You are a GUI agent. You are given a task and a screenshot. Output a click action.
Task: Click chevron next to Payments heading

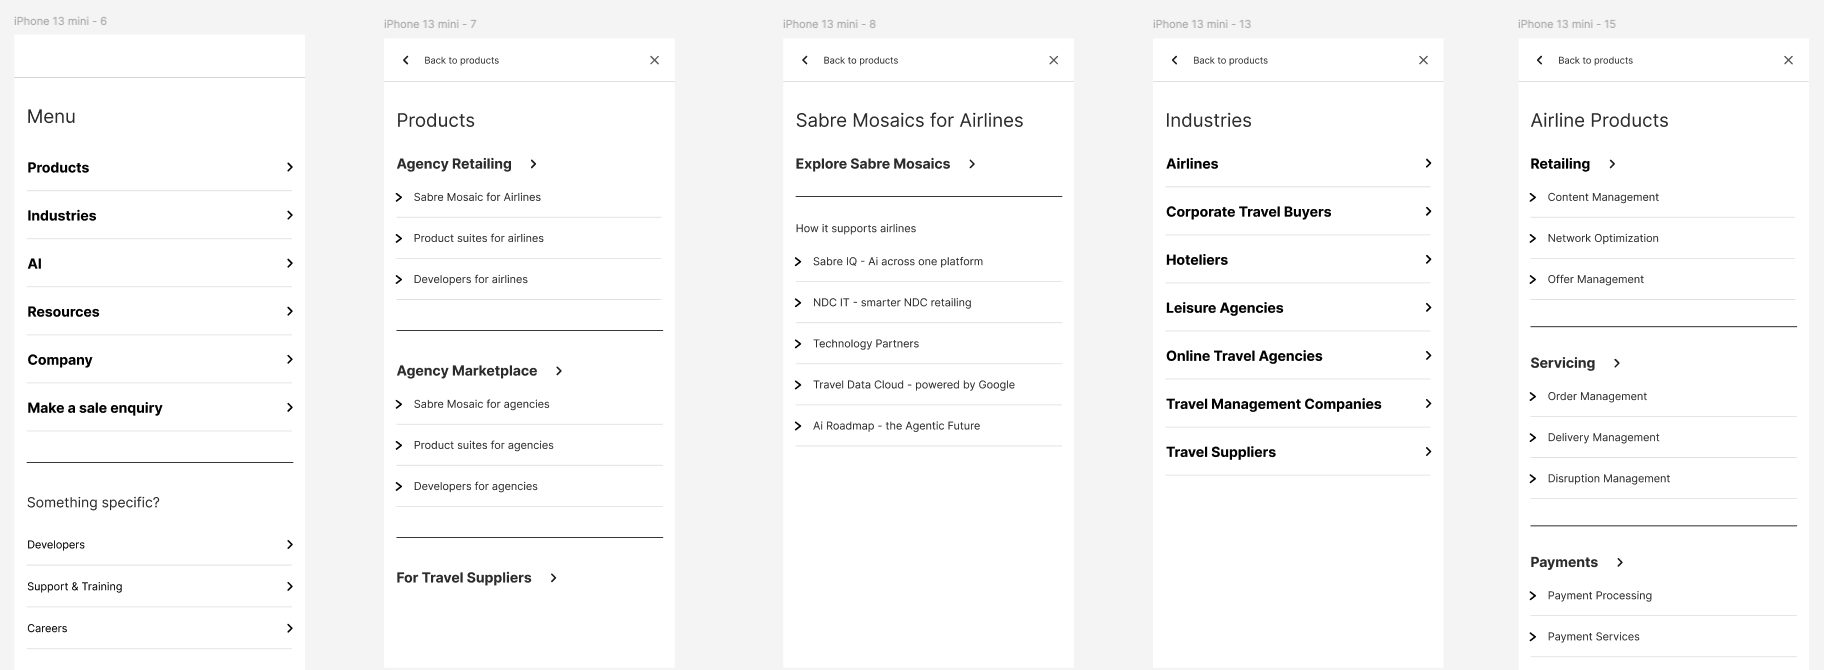(1619, 562)
